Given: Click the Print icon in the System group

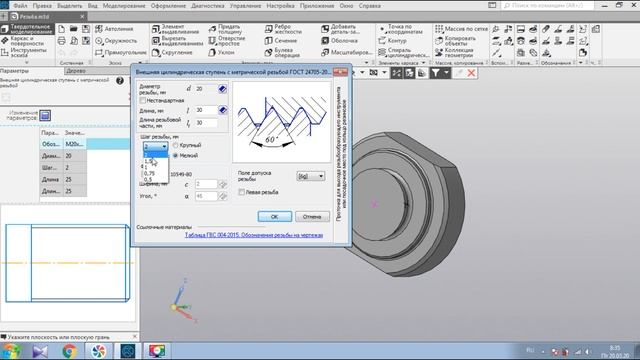Looking at the screenshot, I should (x=61, y=40).
